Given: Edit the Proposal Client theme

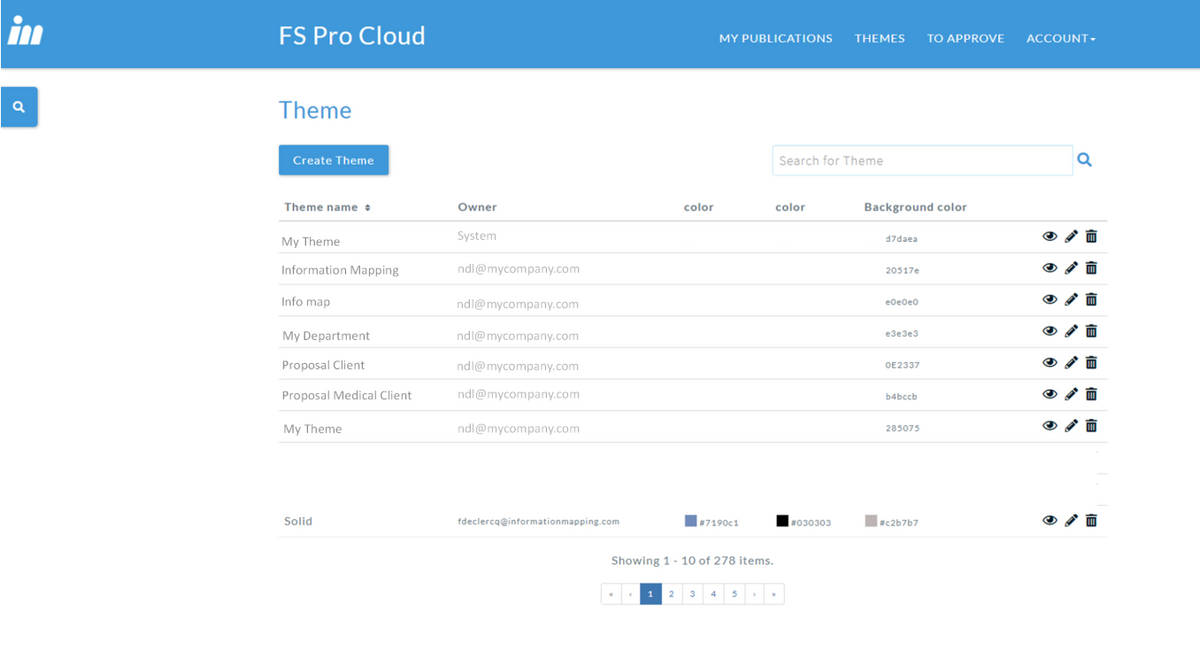Looking at the screenshot, I should click(1071, 363).
